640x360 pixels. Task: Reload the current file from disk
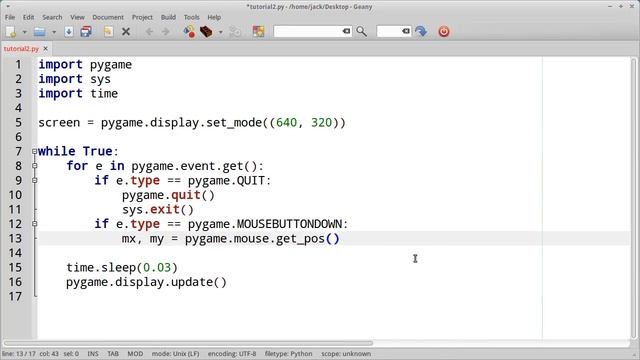pyautogui.click(x=108, y=31)
